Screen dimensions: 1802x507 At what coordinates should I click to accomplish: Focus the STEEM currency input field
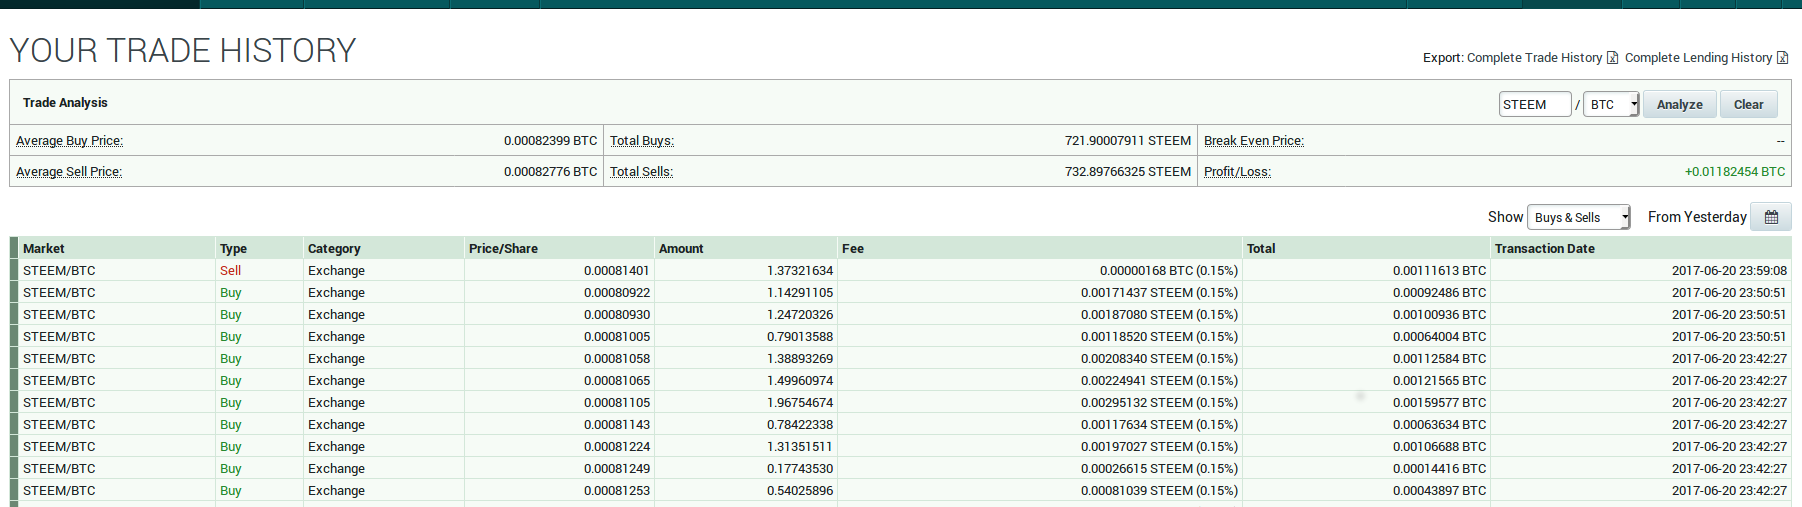tap(1535, 104)
